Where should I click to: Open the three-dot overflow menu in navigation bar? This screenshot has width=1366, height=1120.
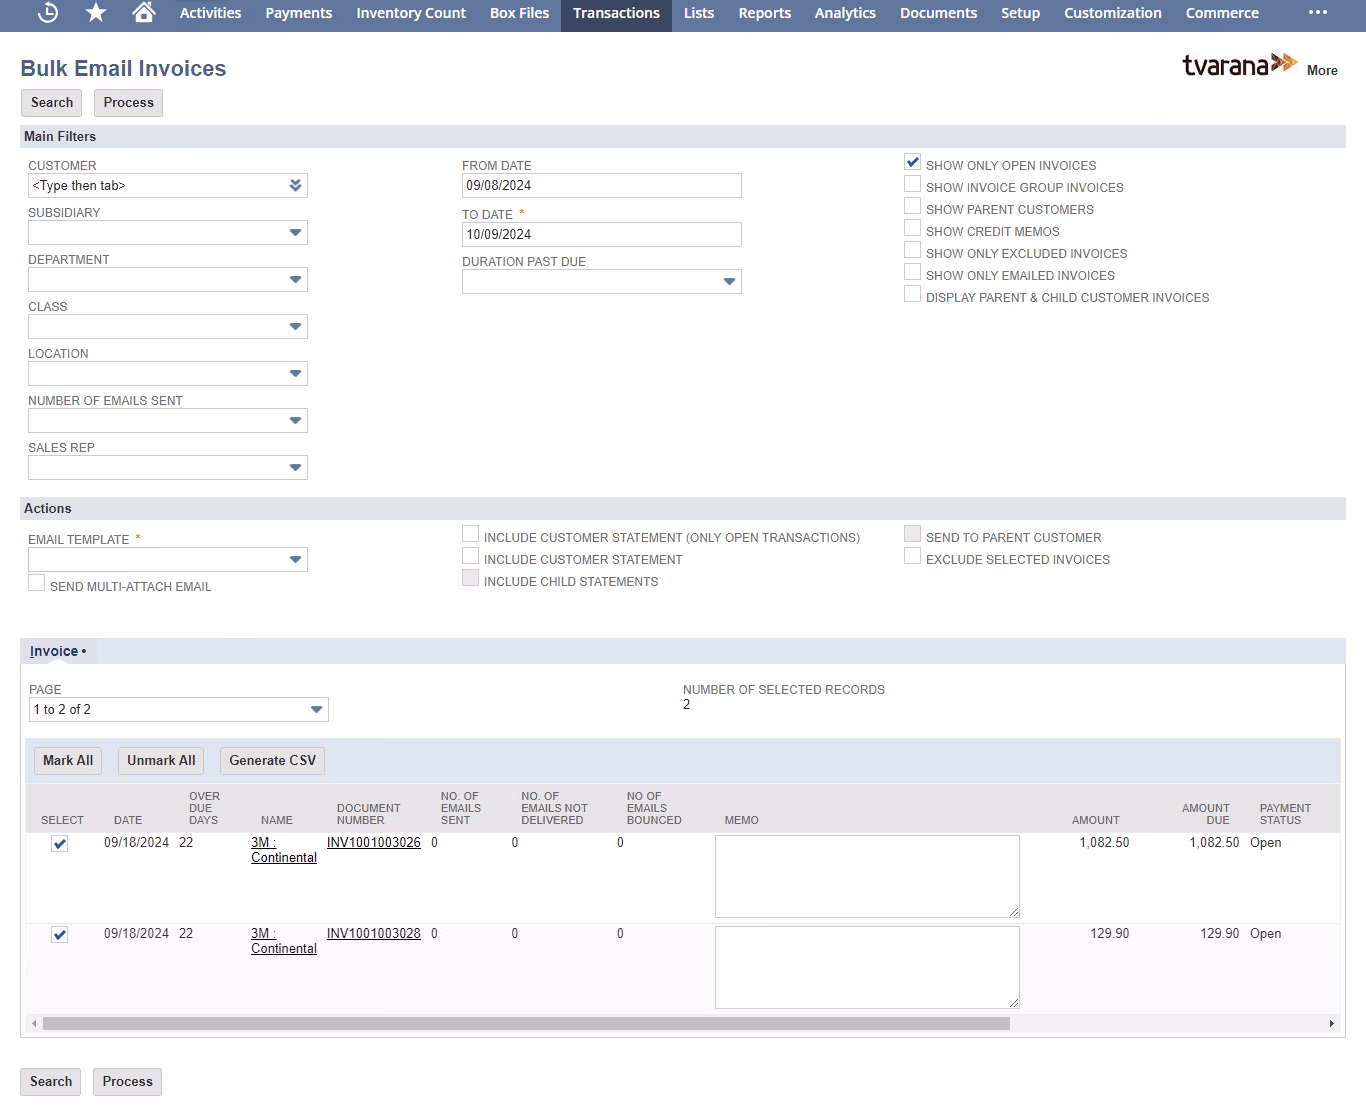[x=1318, y=12]
